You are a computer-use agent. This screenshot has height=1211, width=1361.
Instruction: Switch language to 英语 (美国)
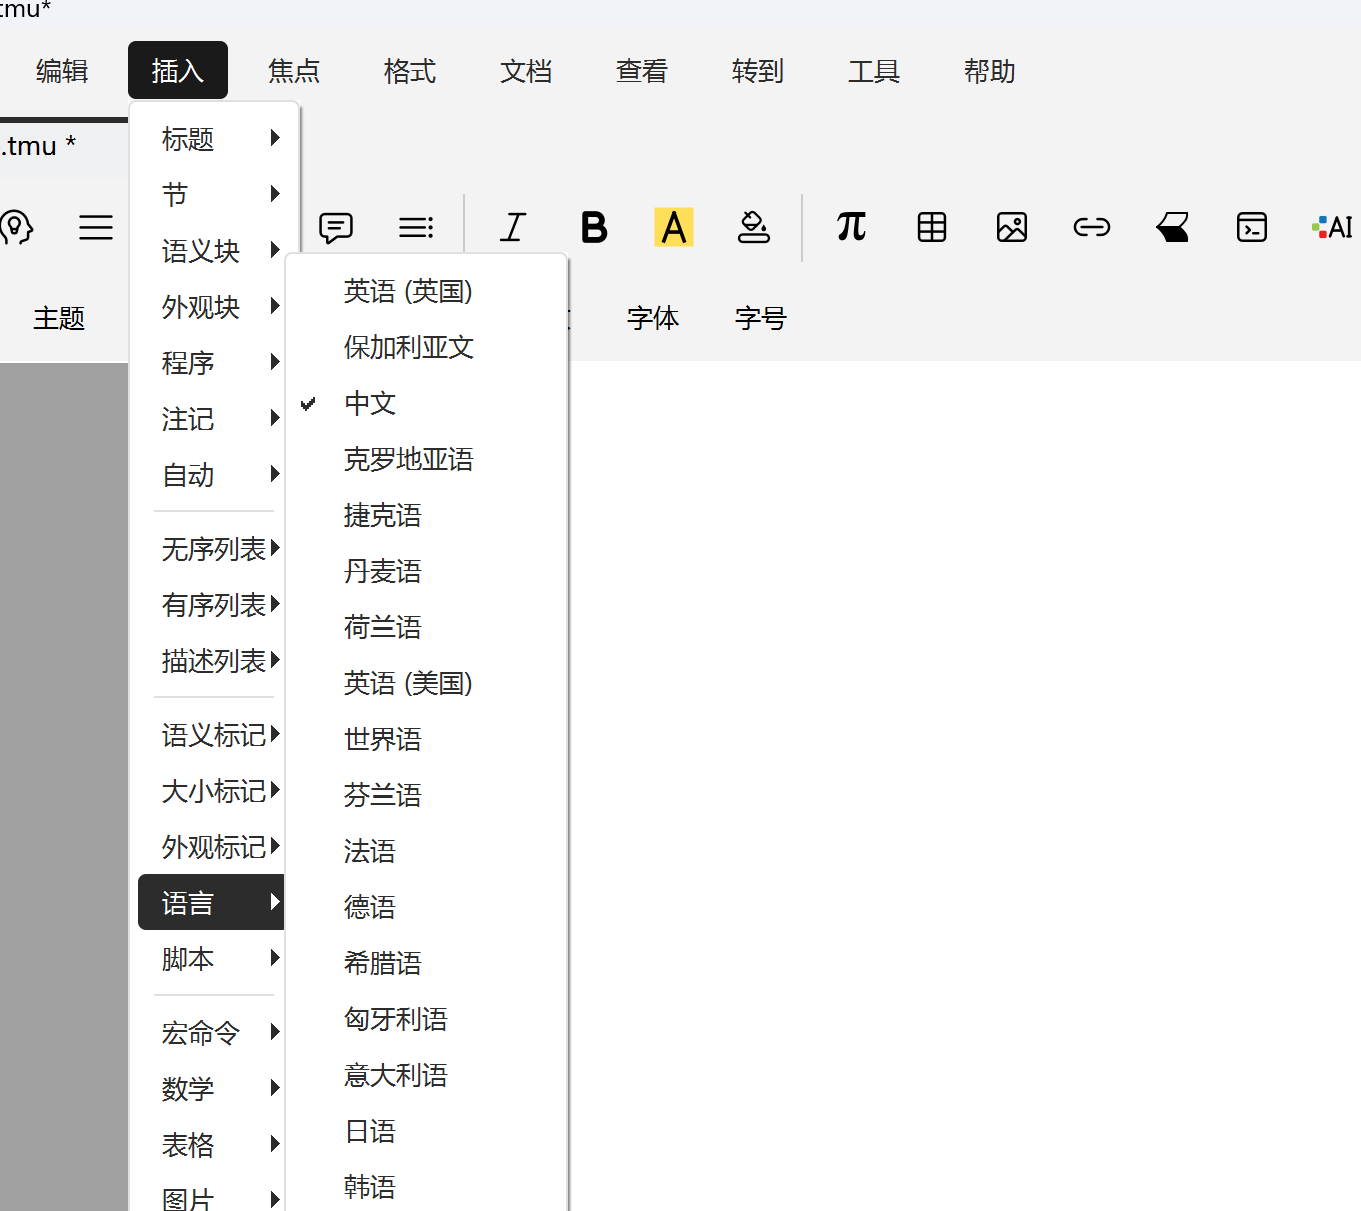pyautogui.click(x=408, y=684)
